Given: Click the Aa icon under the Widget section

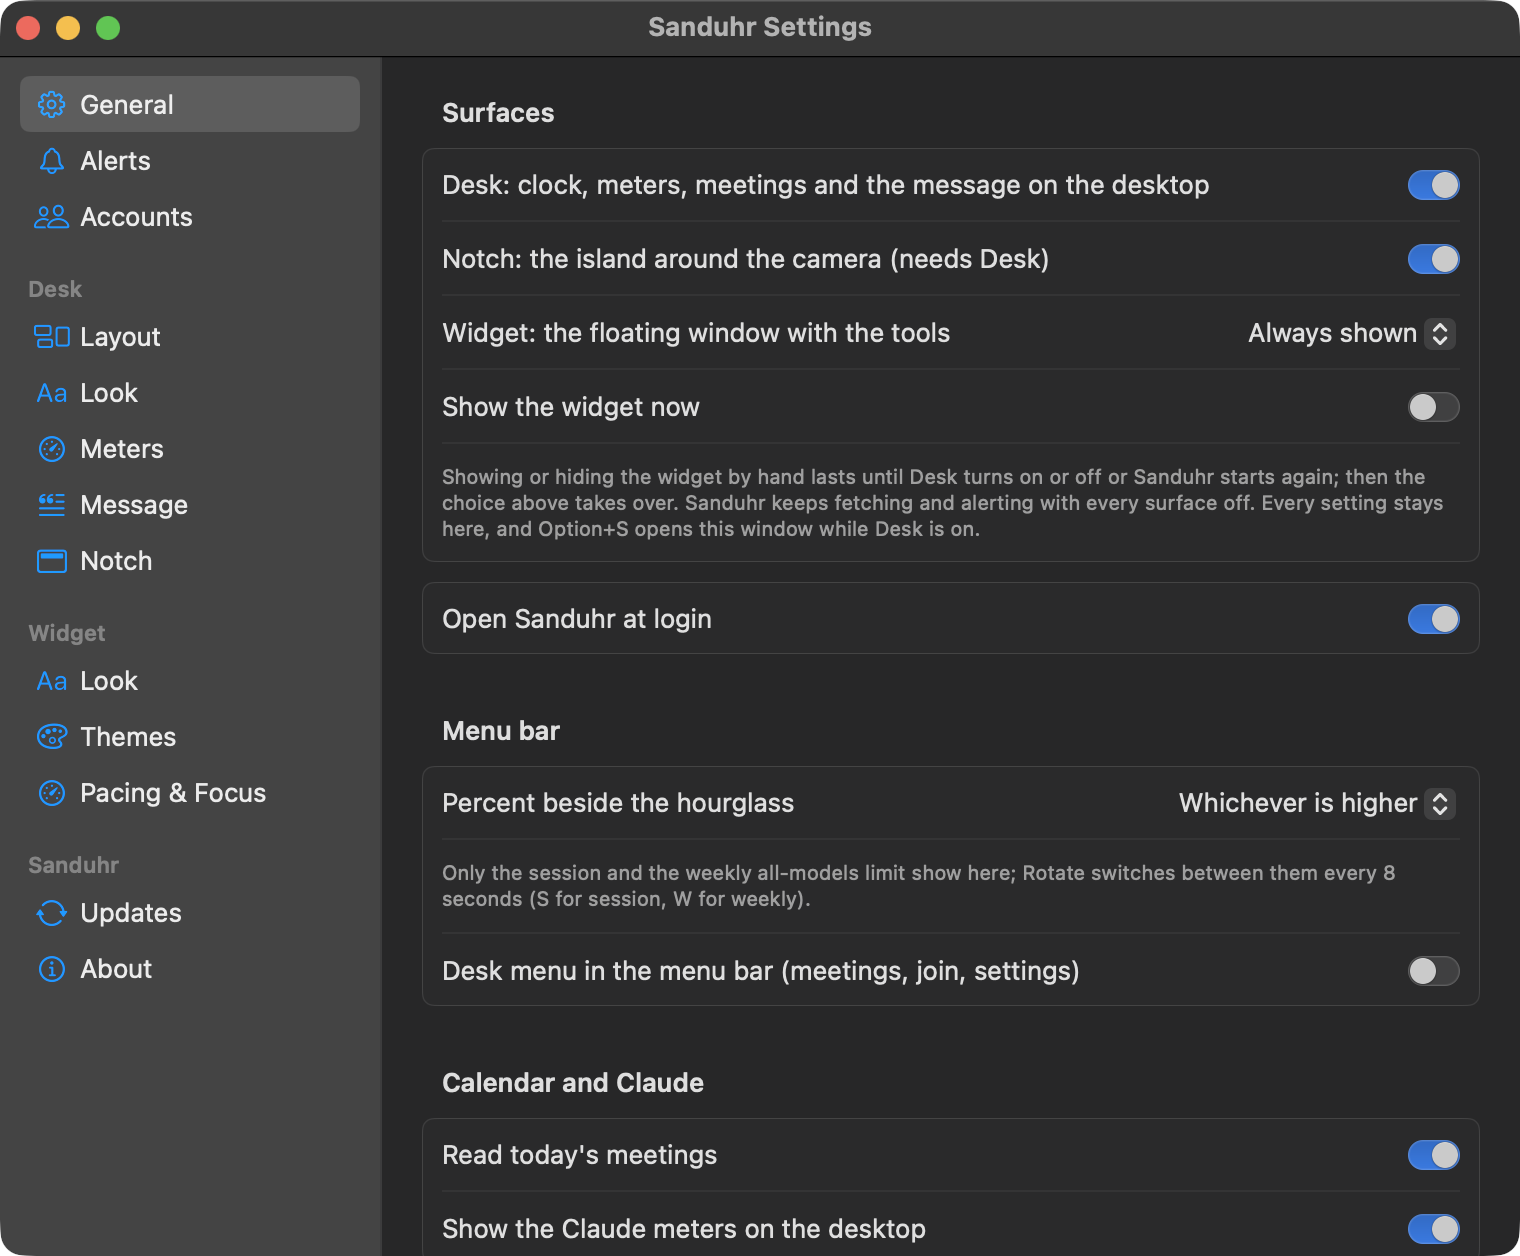Looking at the screenshot, I should point(52,681).
